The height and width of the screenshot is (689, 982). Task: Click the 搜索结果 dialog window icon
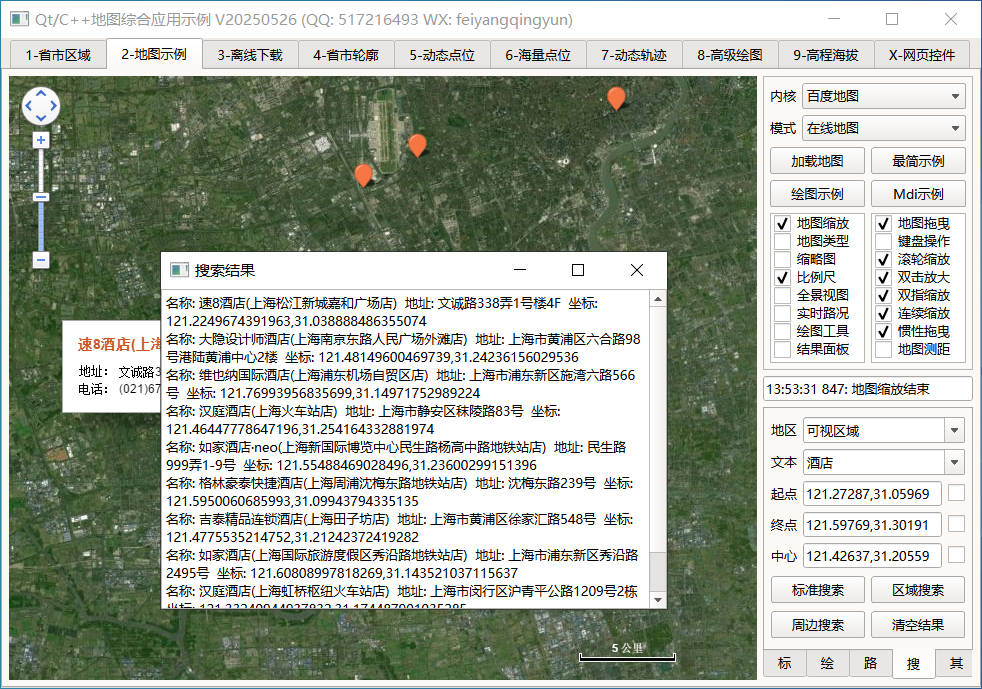click(x=180, y=270)
